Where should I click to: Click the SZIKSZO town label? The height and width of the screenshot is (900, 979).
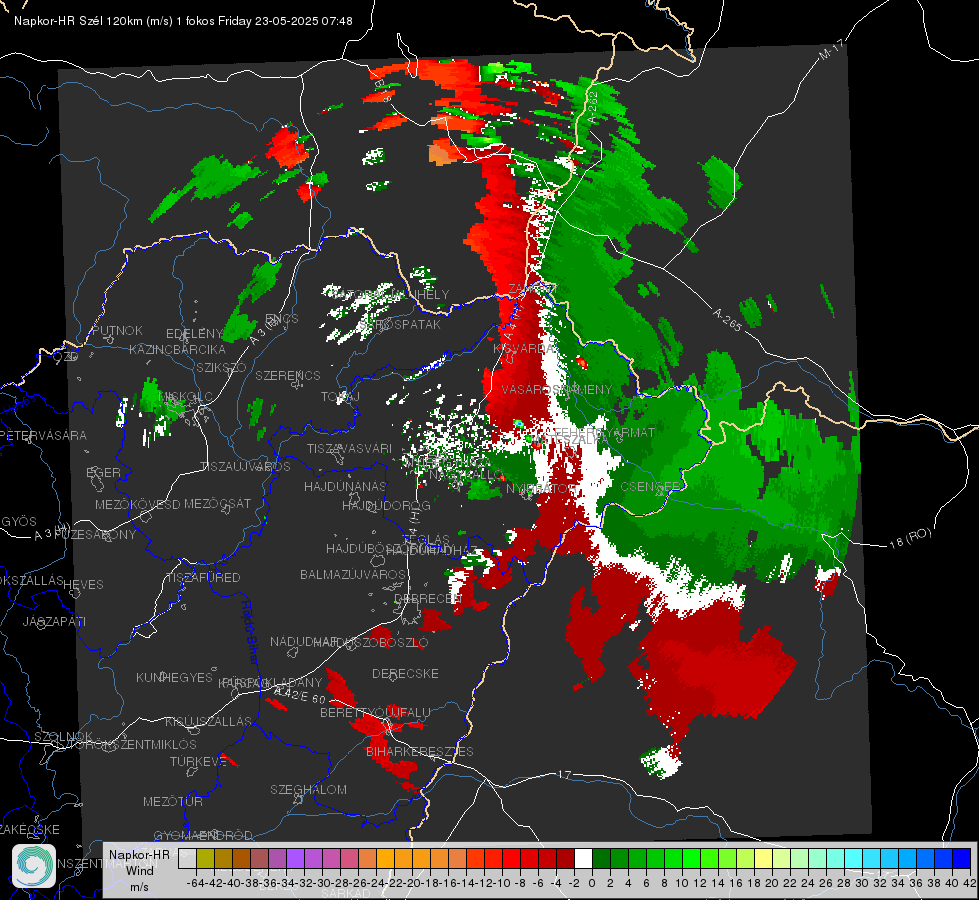point(222,367)
